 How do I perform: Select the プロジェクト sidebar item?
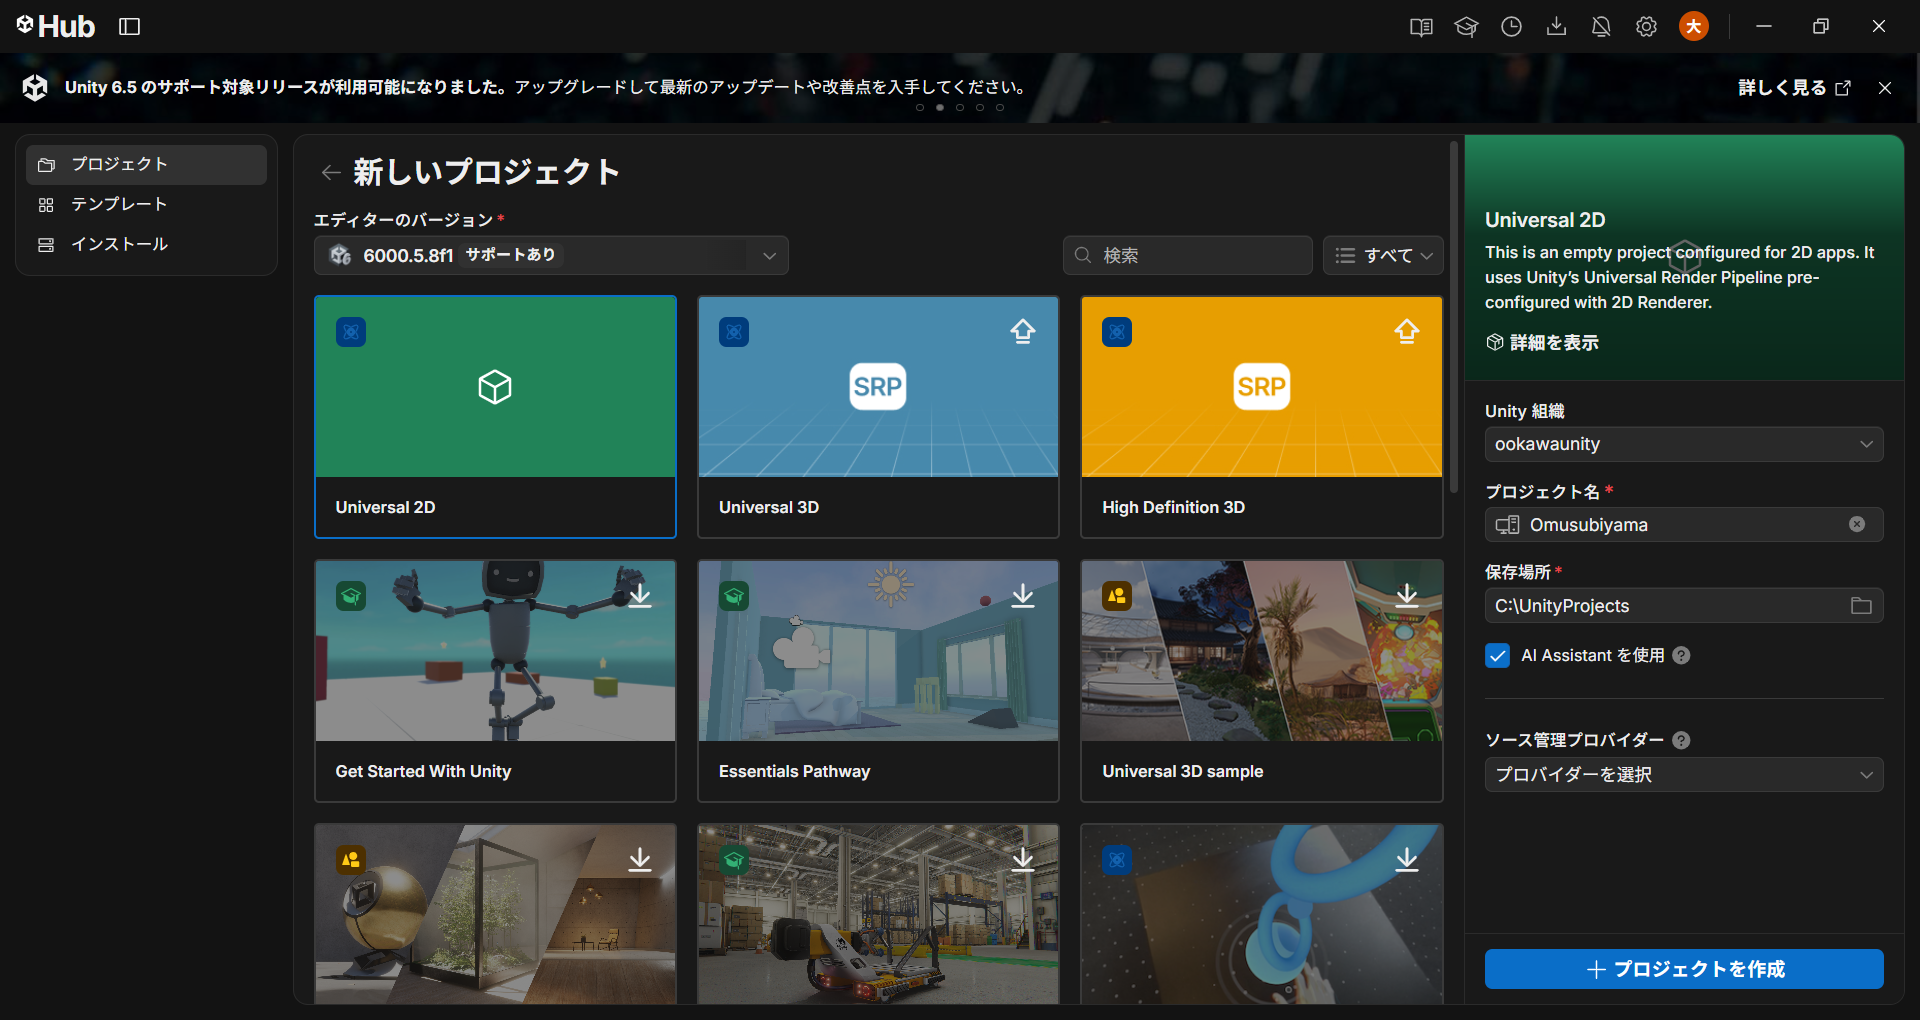[x=146, y=164]
